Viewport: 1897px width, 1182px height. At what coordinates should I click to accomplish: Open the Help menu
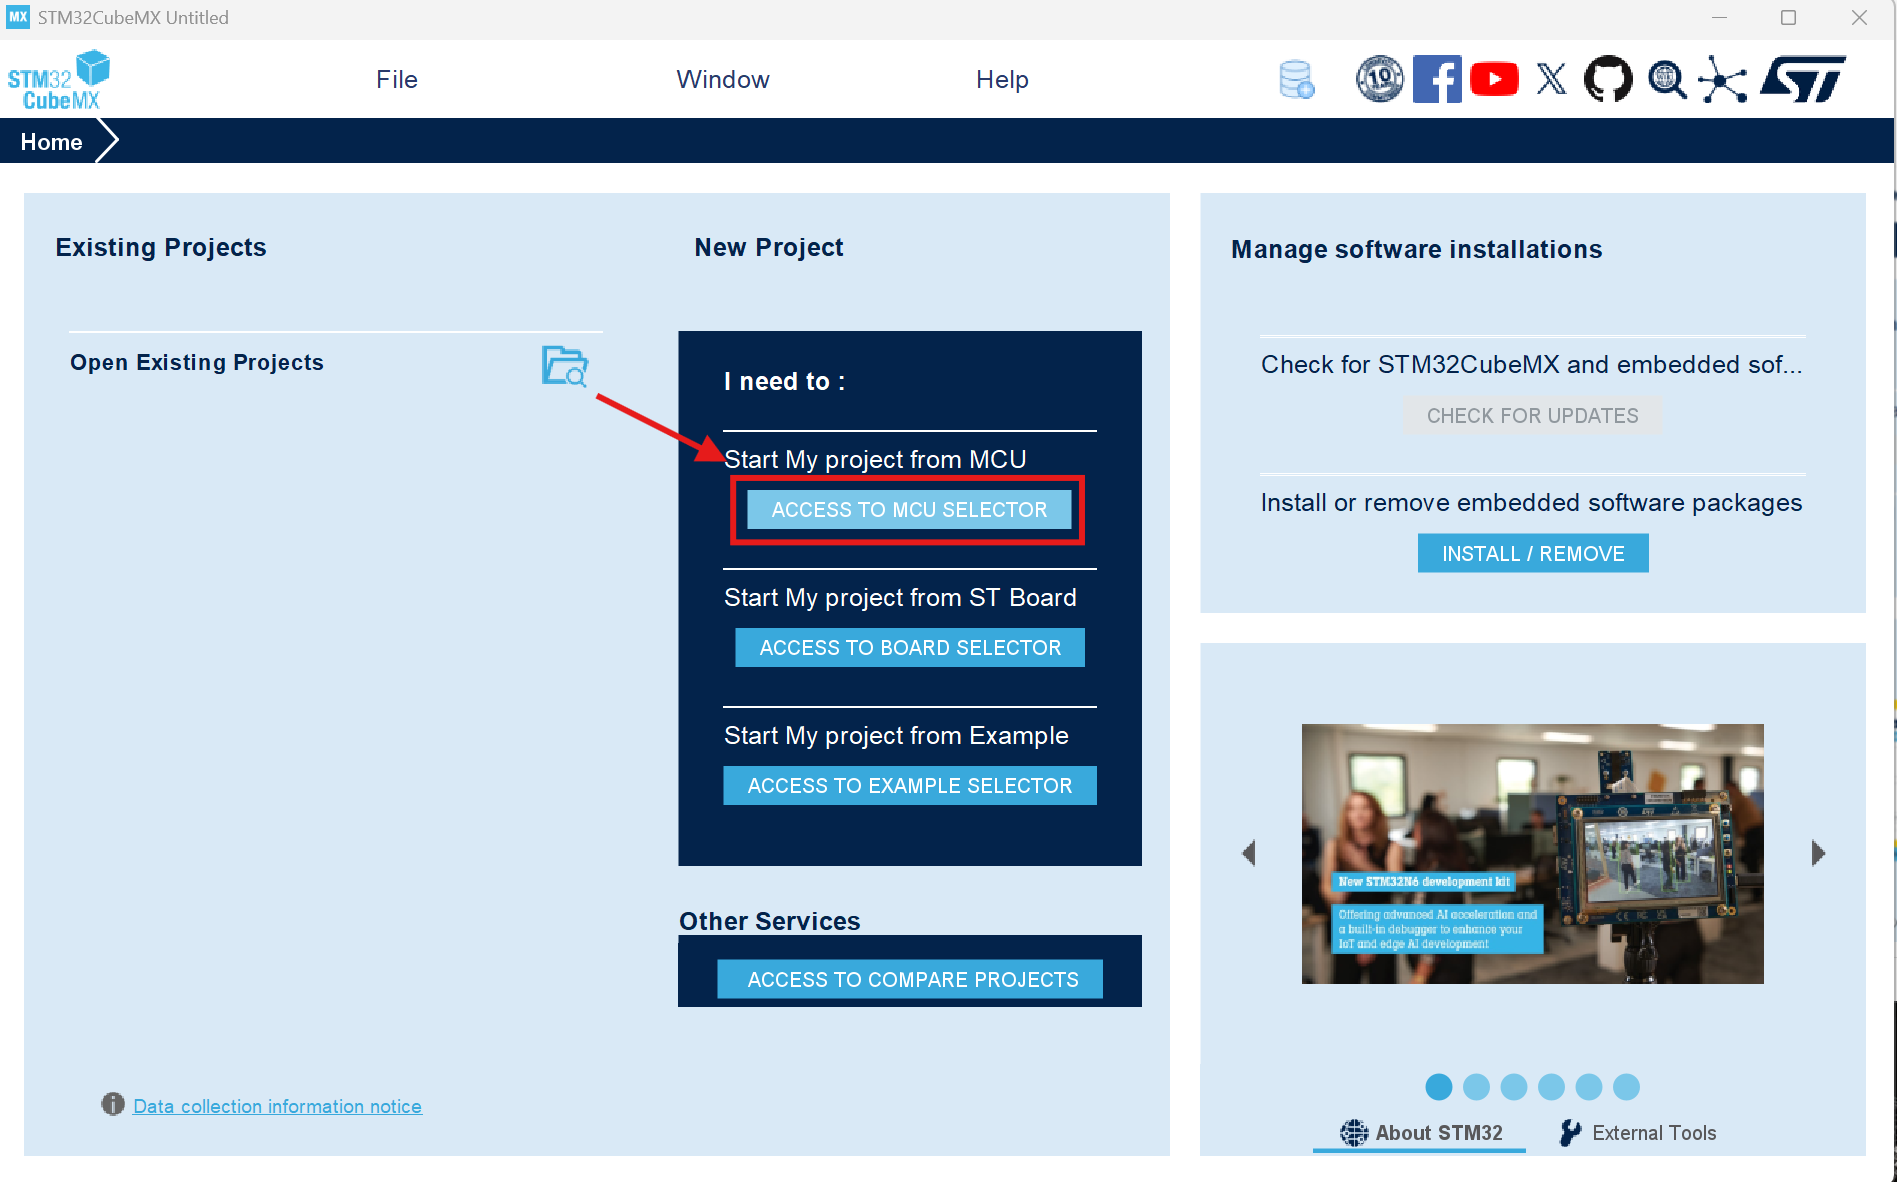[1002, 80]
